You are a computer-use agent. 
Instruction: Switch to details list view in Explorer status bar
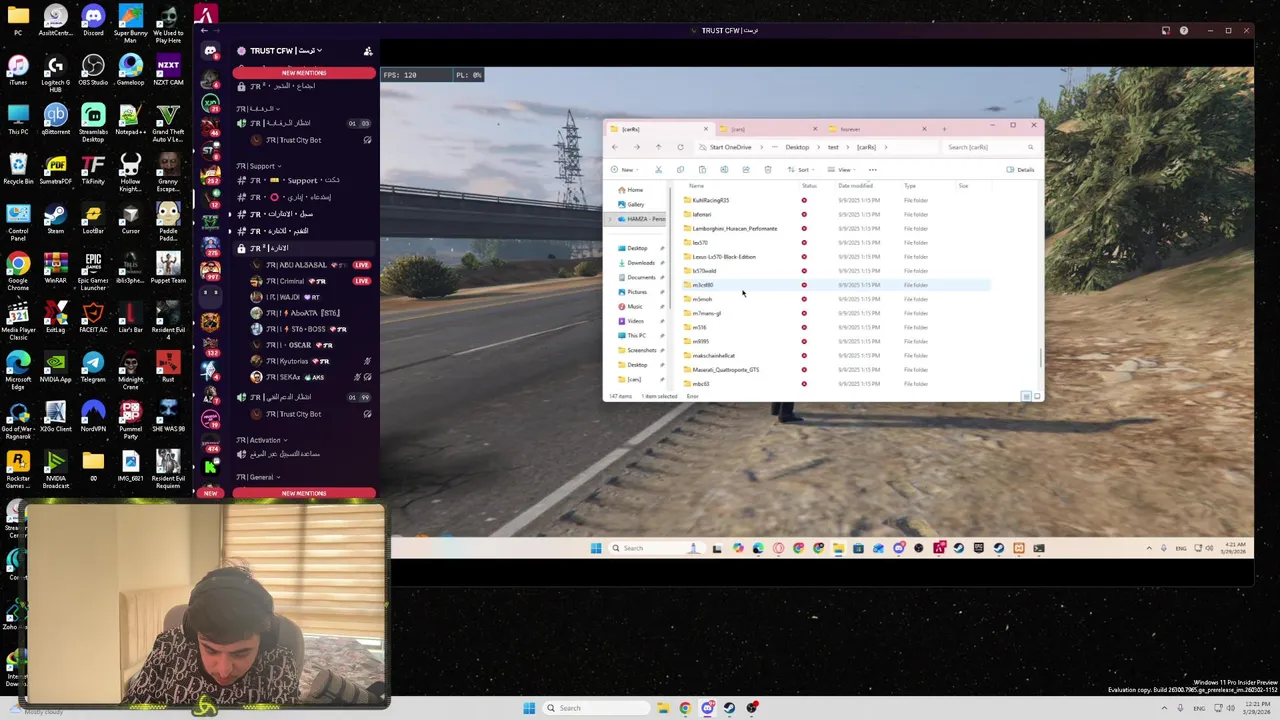(x=1026, y=397)
